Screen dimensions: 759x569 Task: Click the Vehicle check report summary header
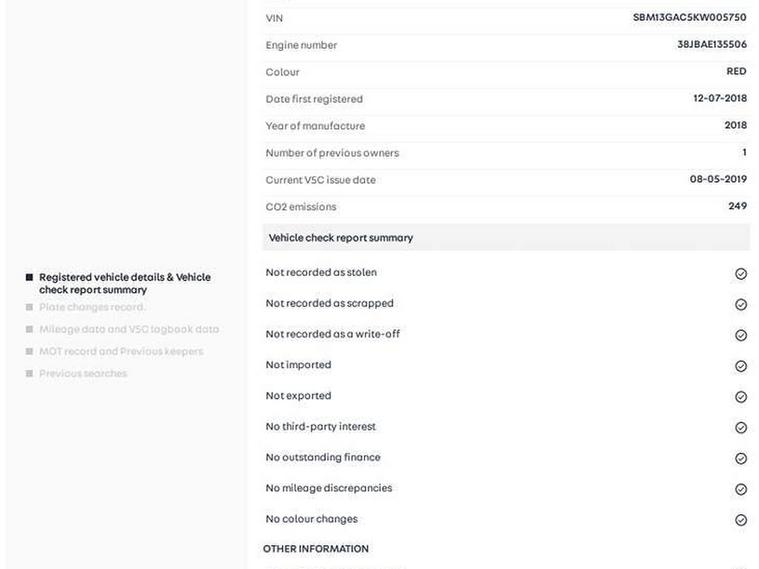point(341,238)
